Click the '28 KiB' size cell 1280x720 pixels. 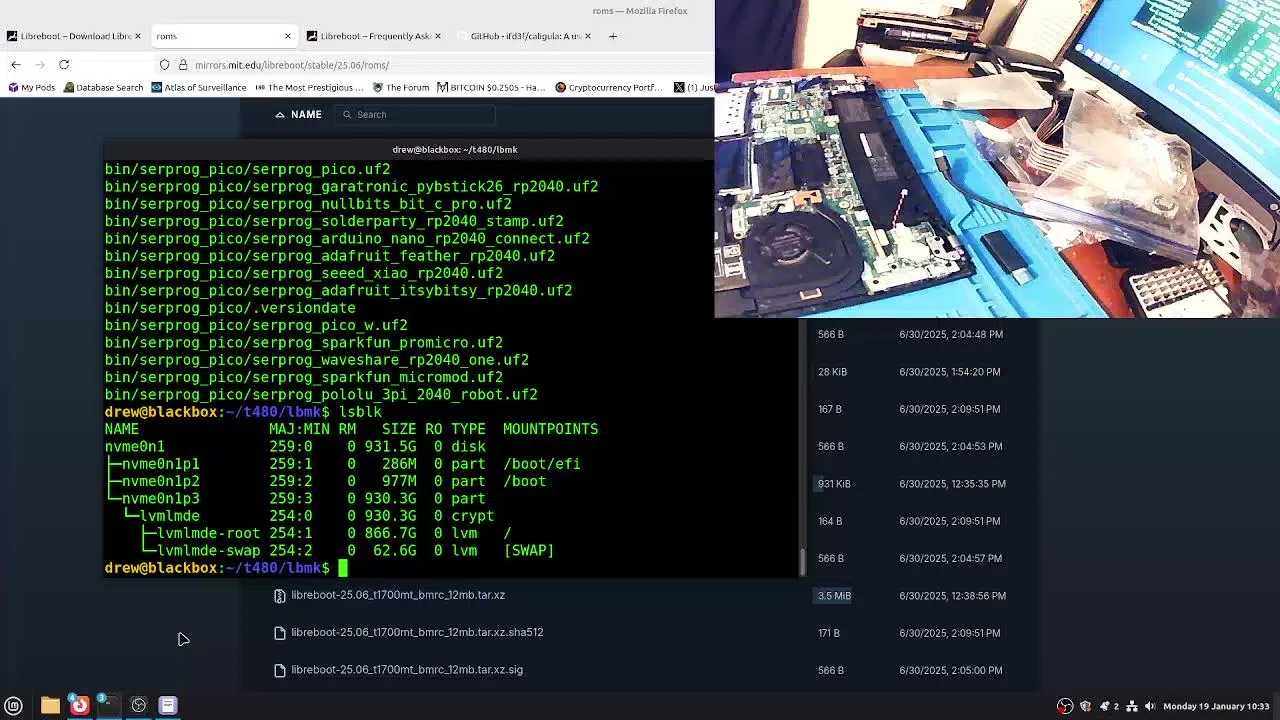(x=832, y=371)
